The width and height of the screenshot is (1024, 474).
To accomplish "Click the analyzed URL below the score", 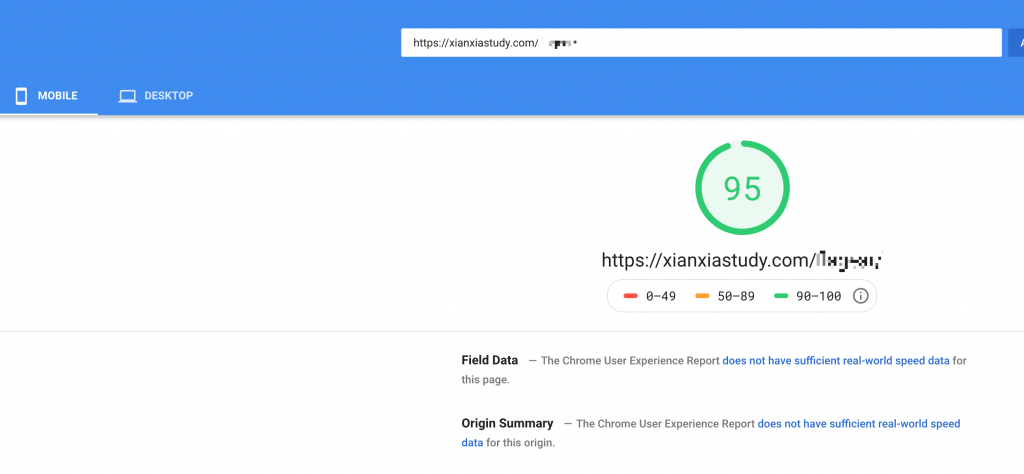I will pyautogui.click(x=741, y=260).
